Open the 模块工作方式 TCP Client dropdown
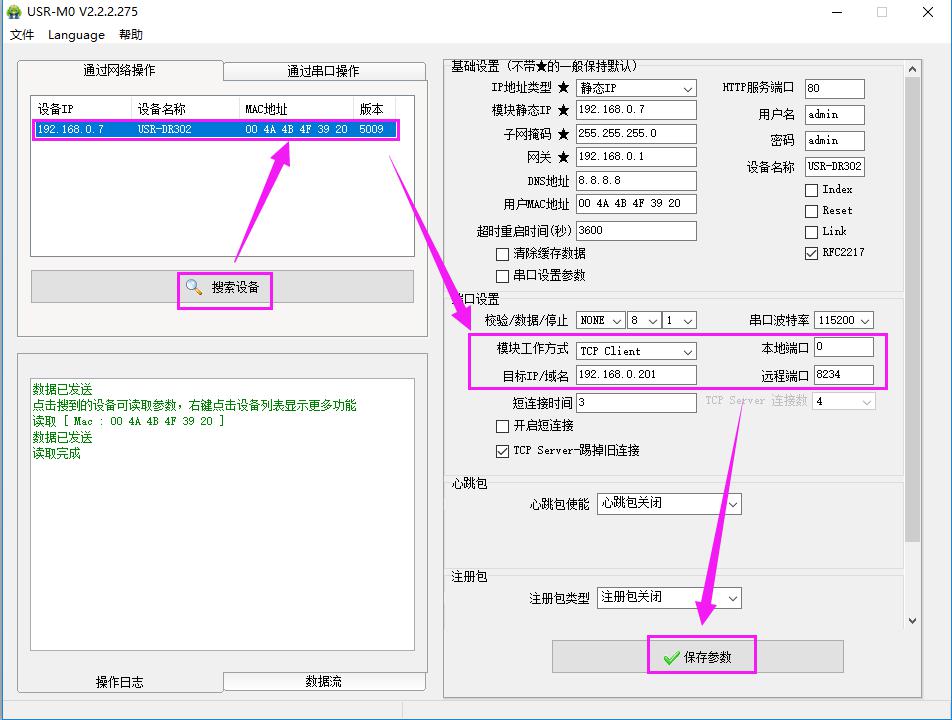The width and height of the screenshot is (952, 720). [x=687, y=351]
